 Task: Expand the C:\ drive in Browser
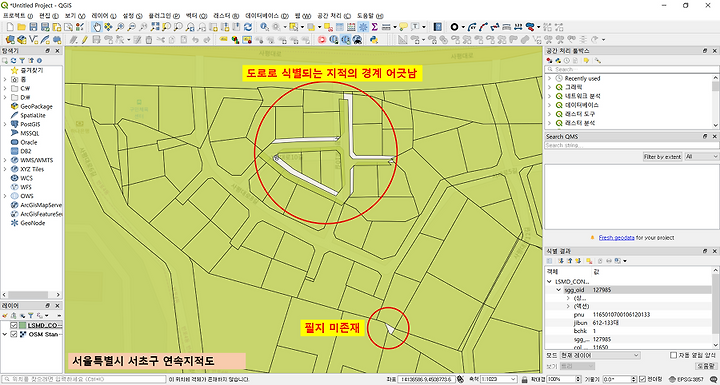pyautogui.click(x=5, y=88)
